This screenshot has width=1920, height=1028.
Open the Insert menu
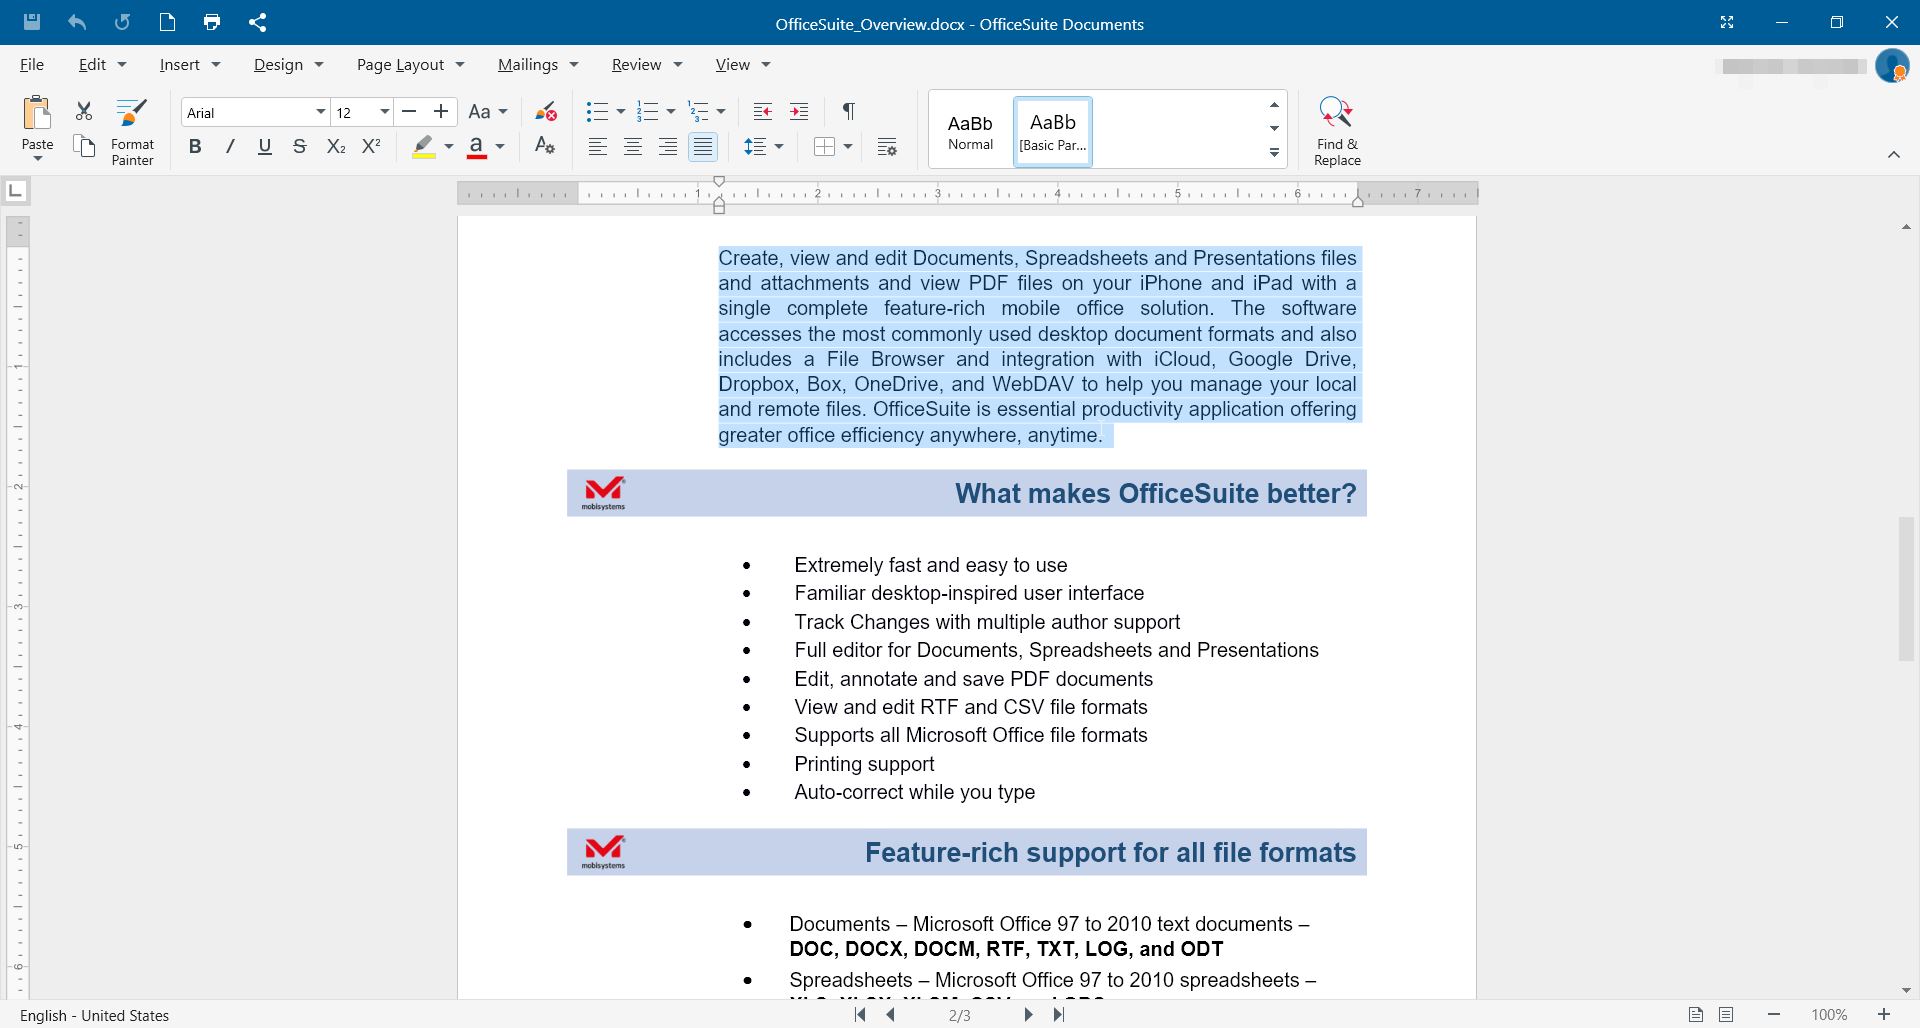point(189,64)
